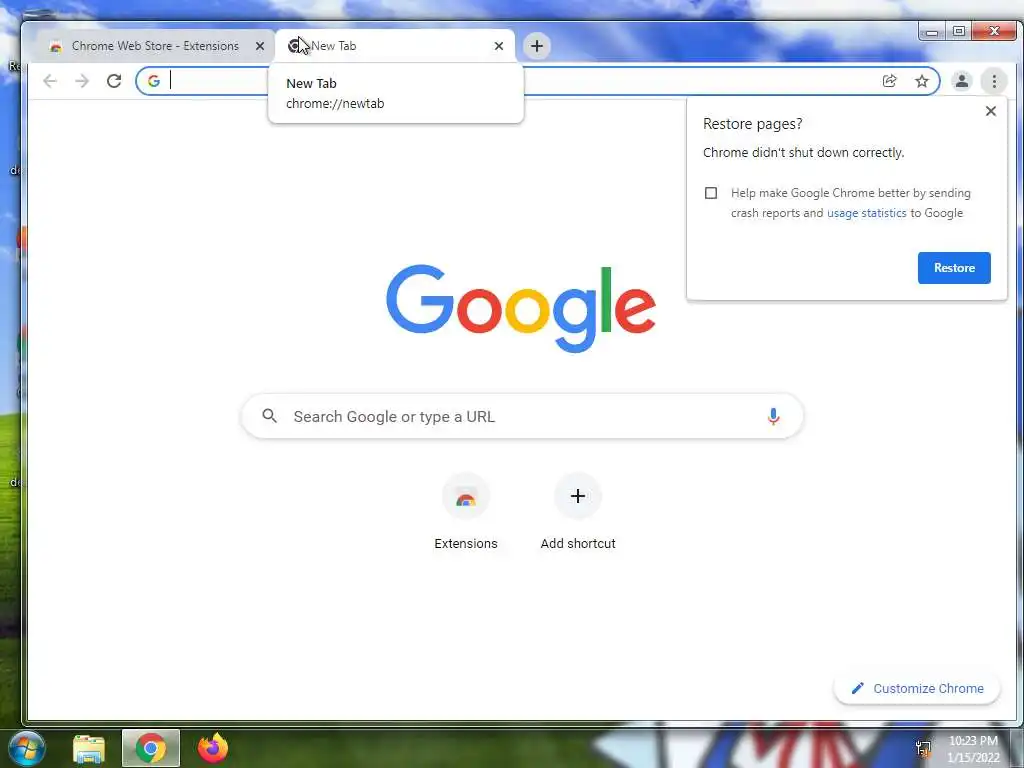Open the profile avatar menu

(x=961, y=81)
